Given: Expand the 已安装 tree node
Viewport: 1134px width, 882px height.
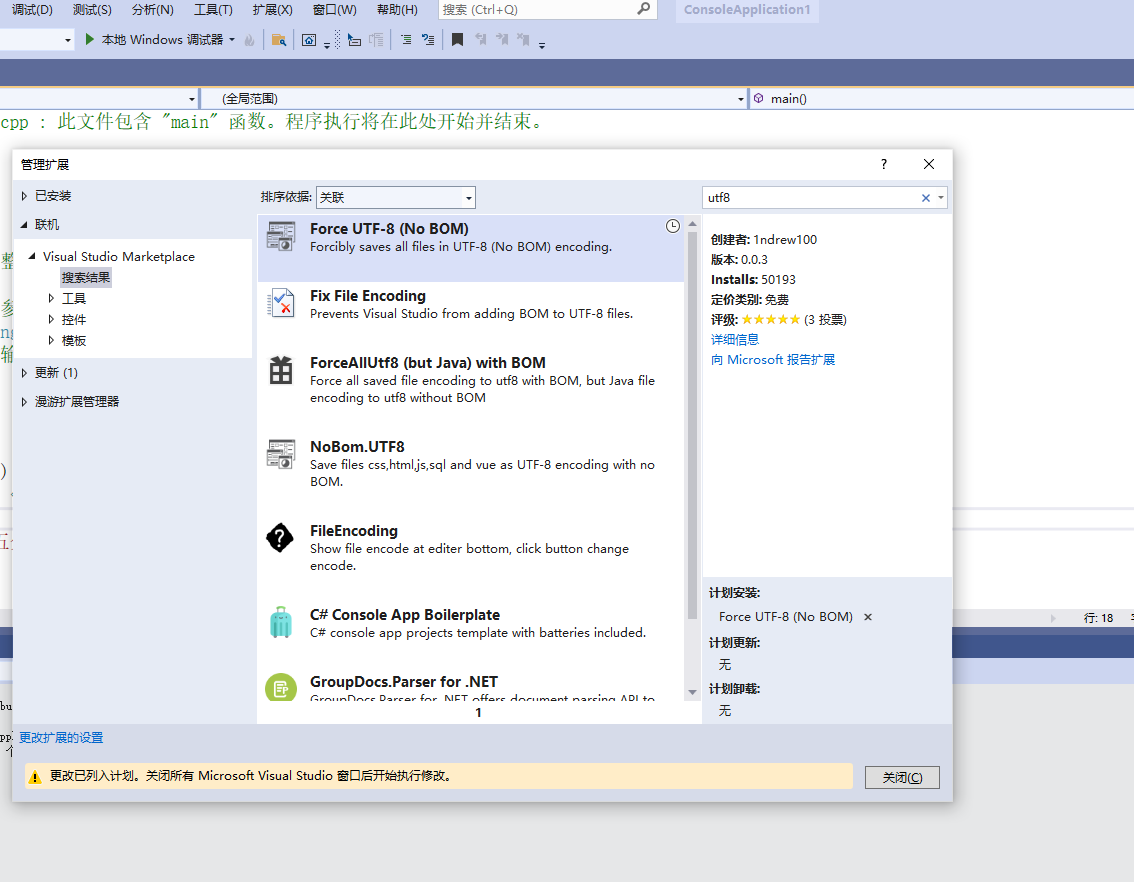Looking at the screenshot, I should pos(24,196).
